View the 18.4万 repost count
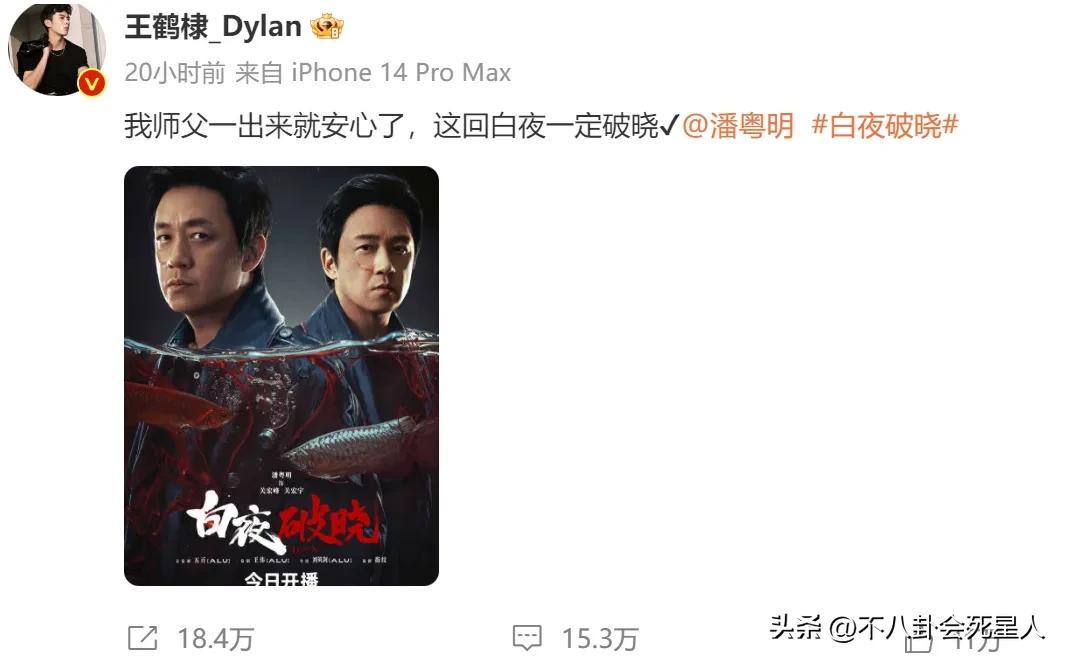This screenshot has height=660, width=1065. point(215,639)
